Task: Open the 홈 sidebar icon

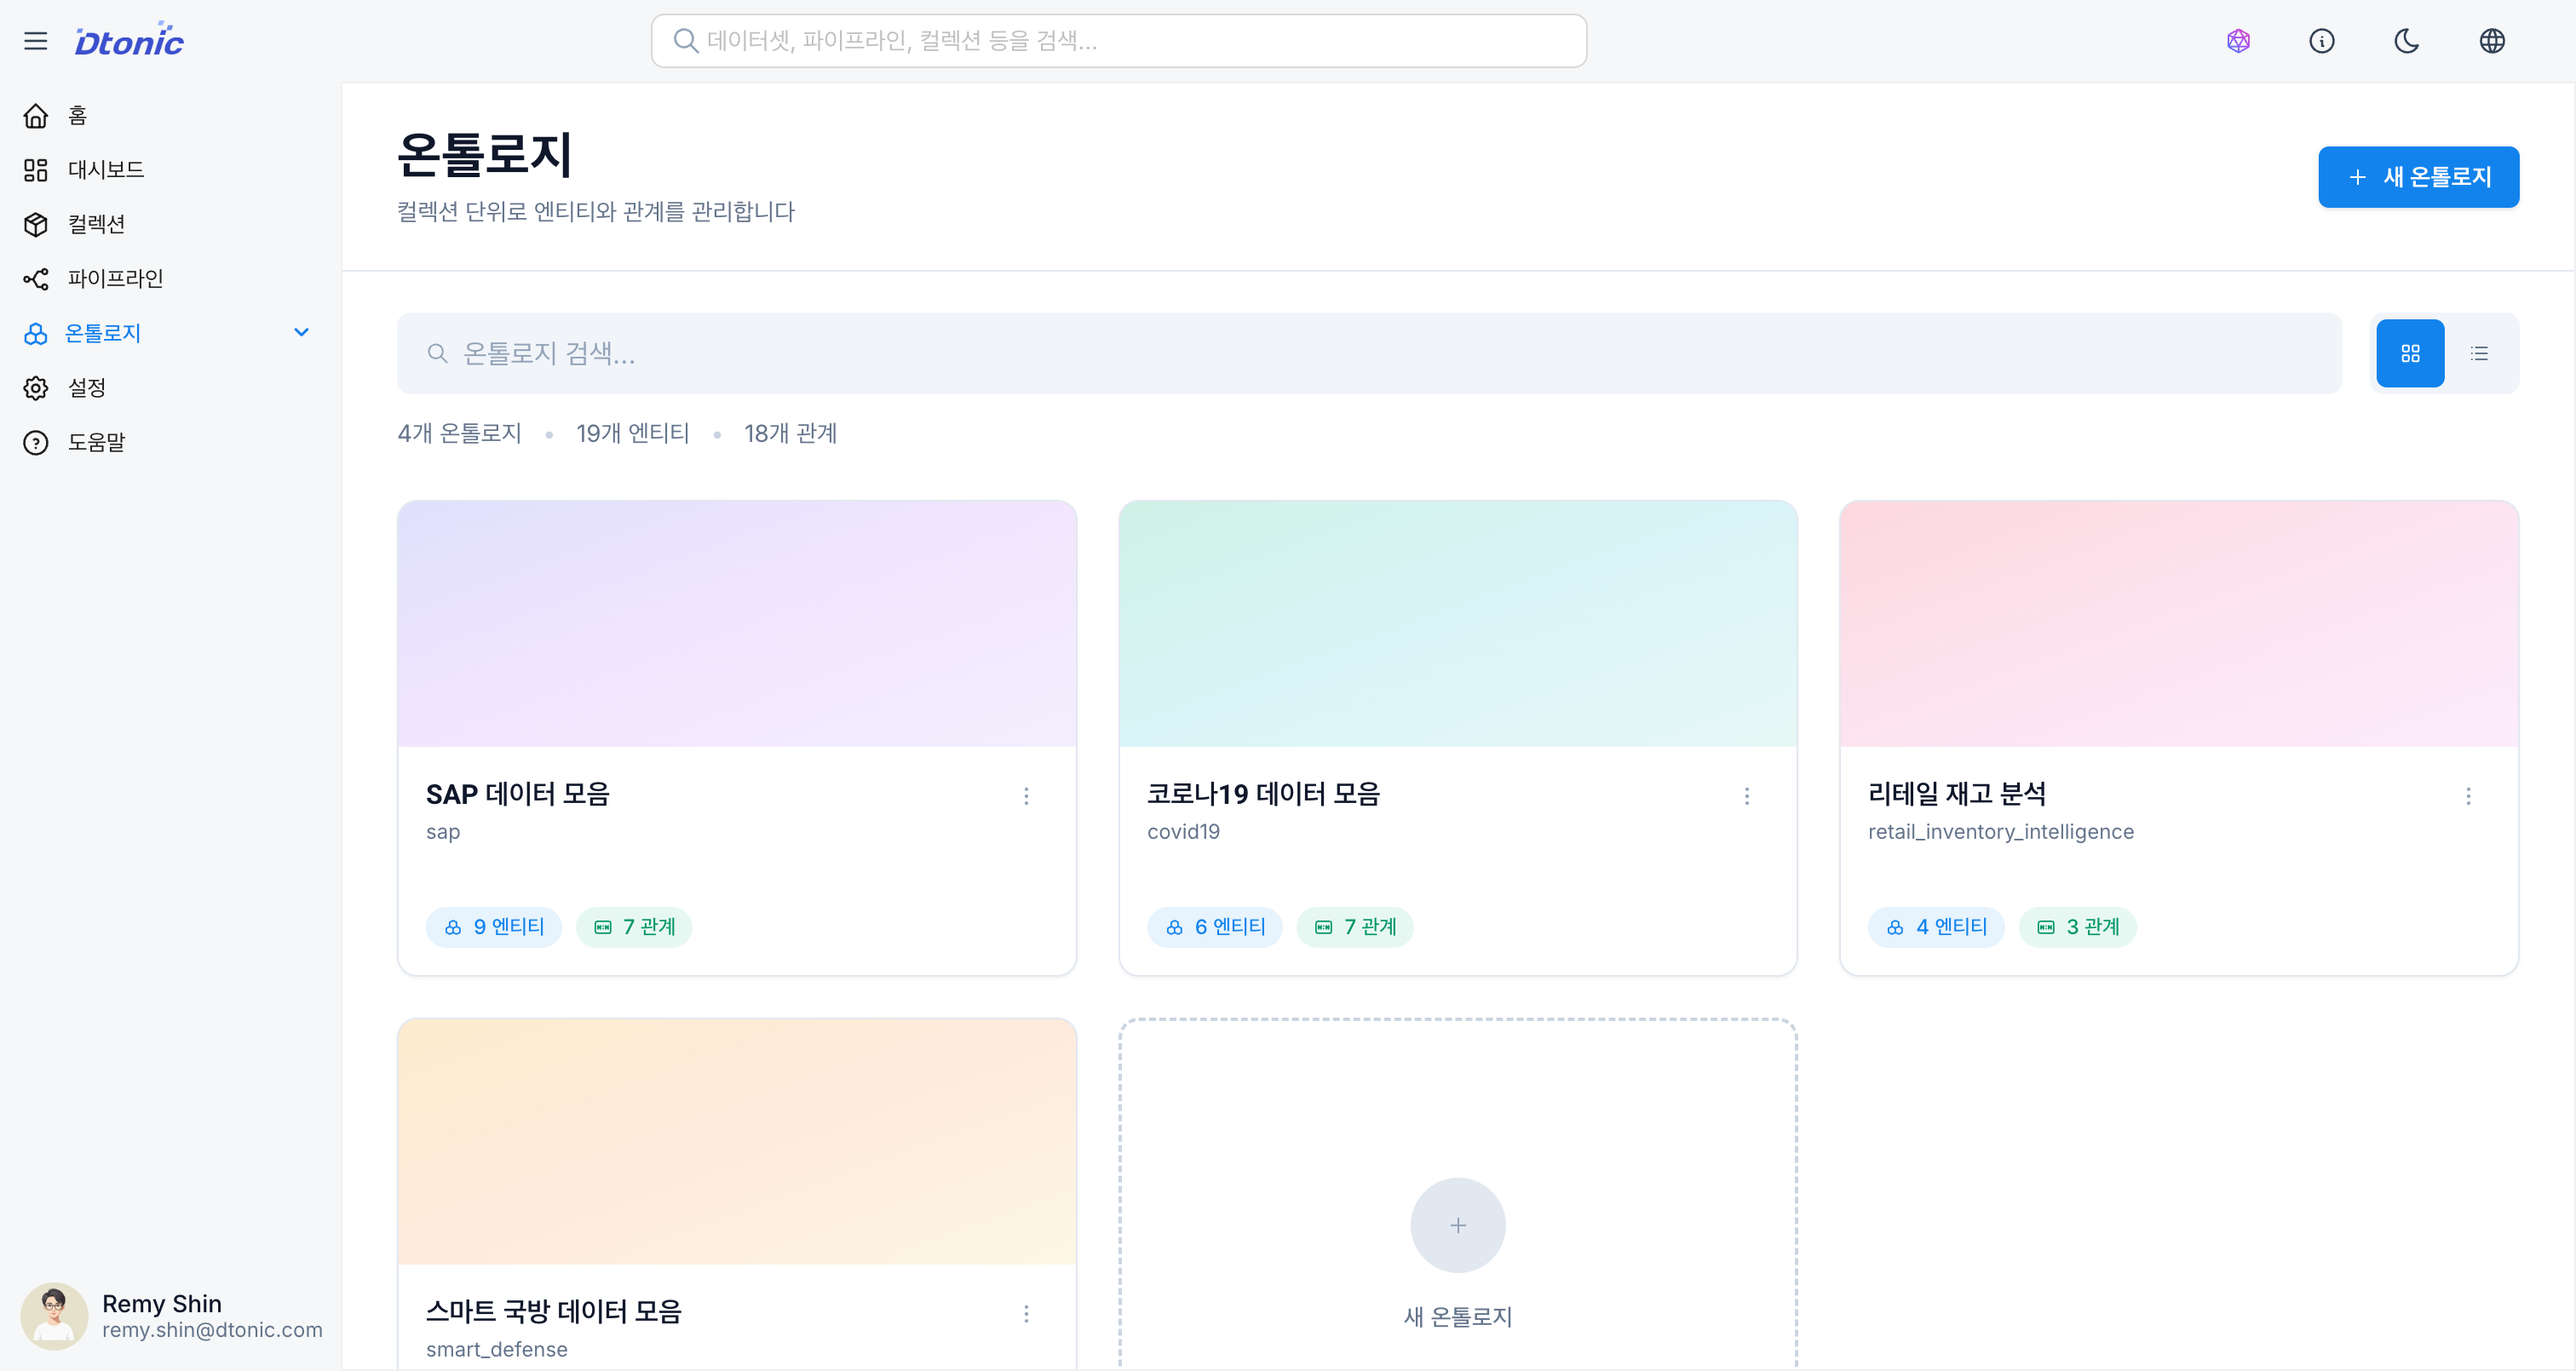Action: click(x=36, y=115)
